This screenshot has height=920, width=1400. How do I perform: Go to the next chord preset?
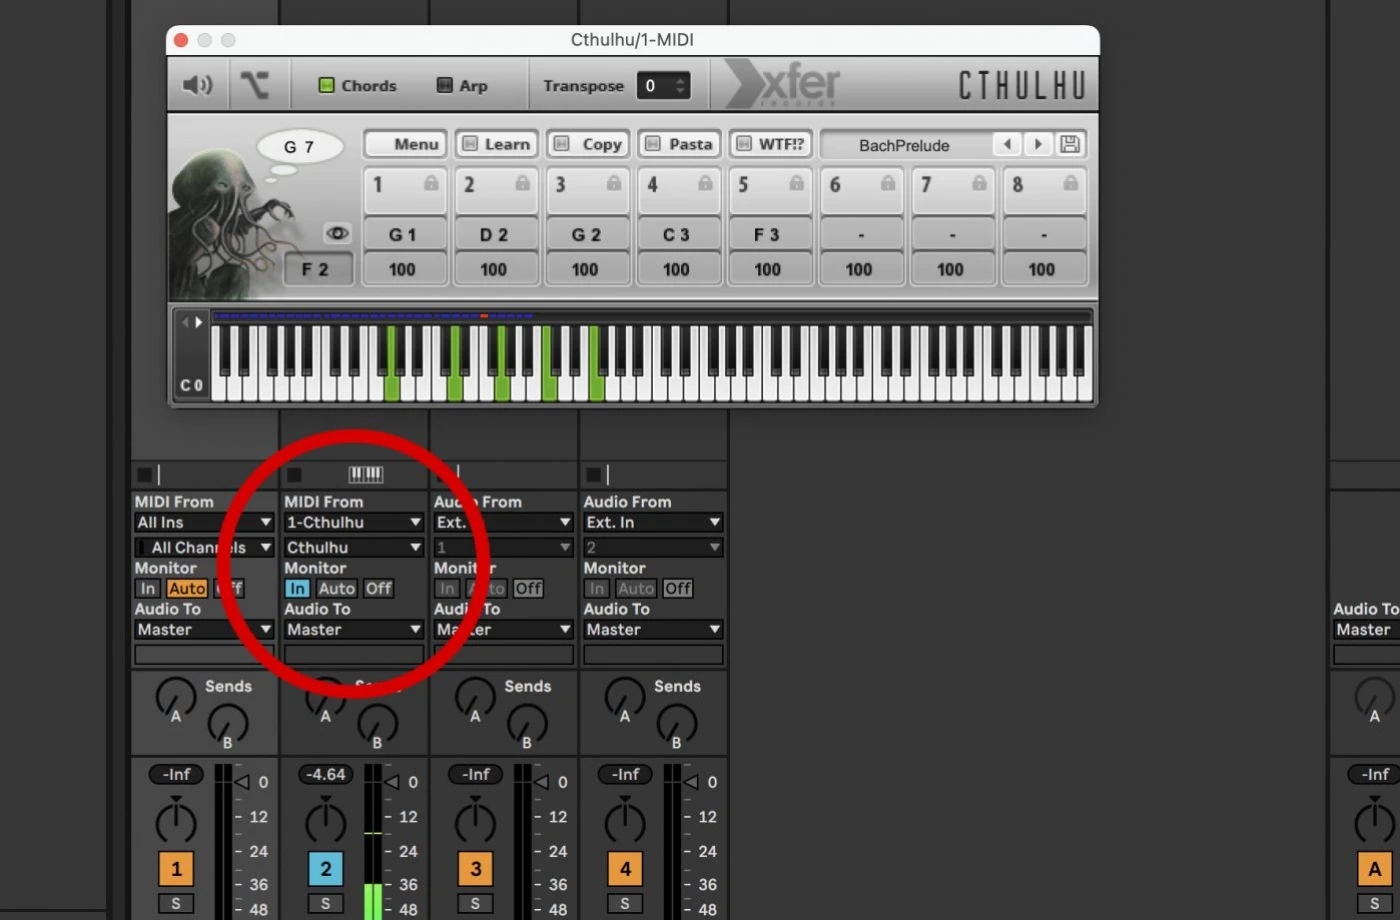[x=1038, y=144]
